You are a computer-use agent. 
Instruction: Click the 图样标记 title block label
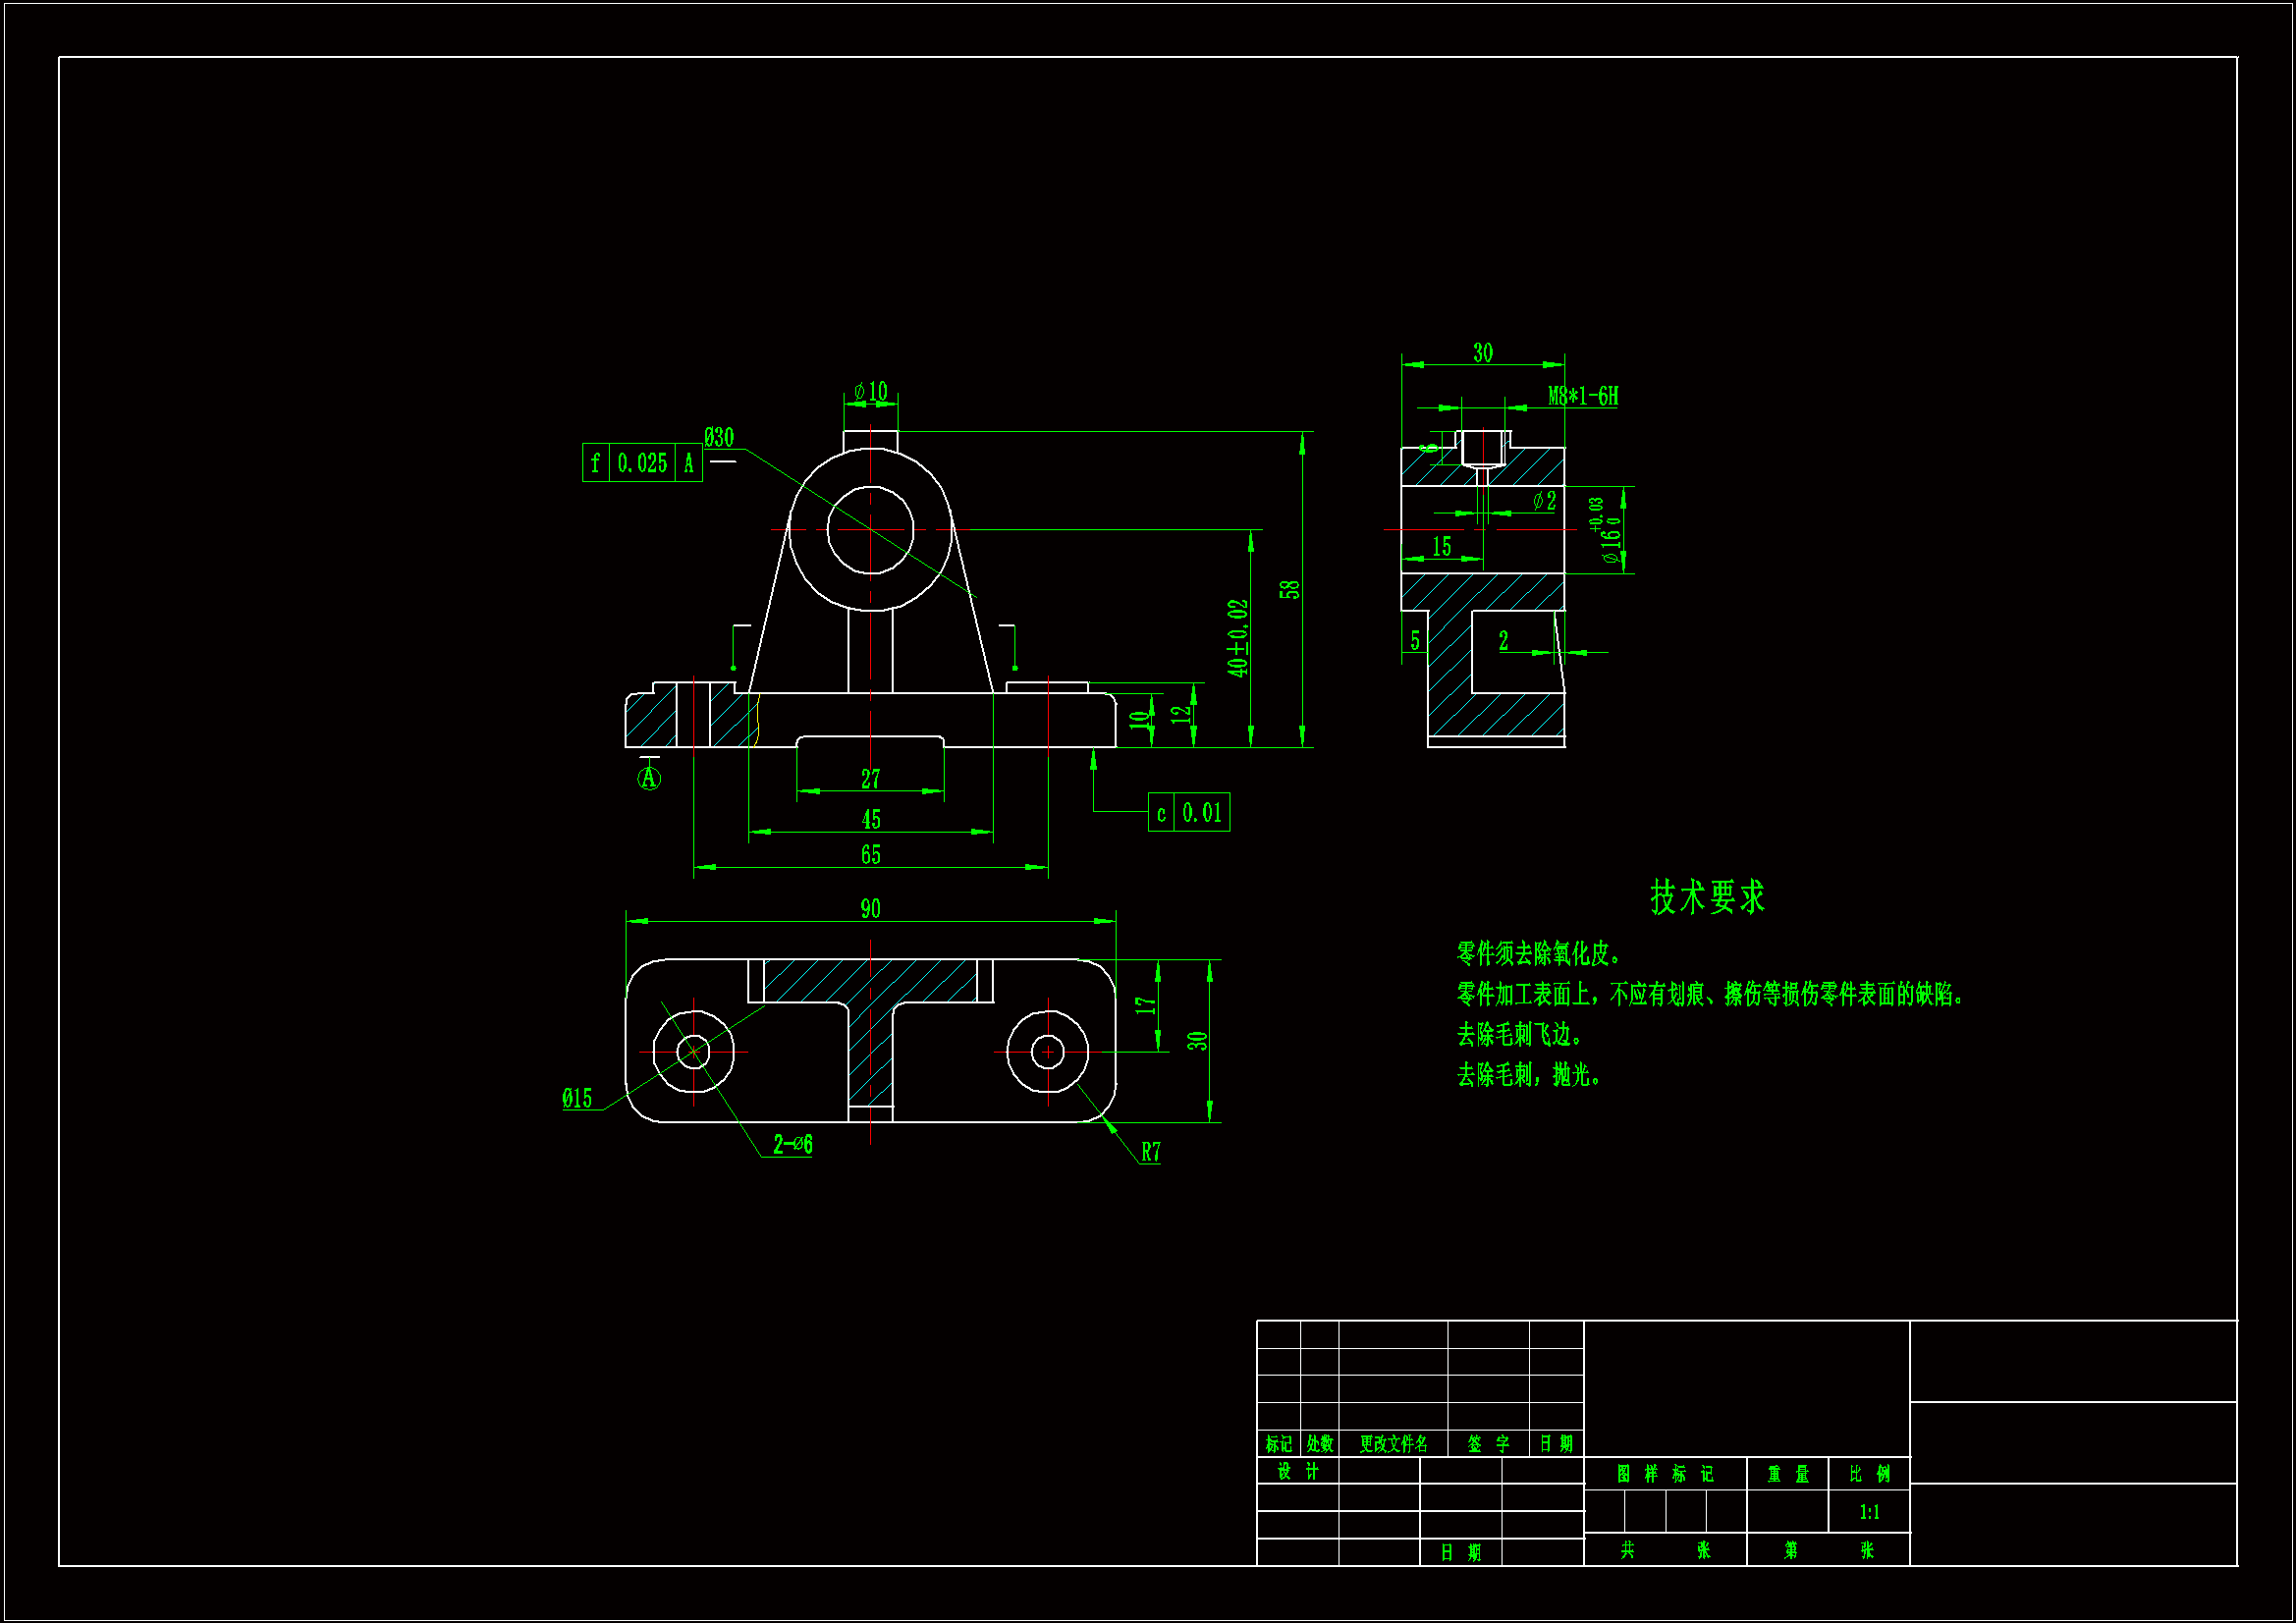pos(1665,1473)
